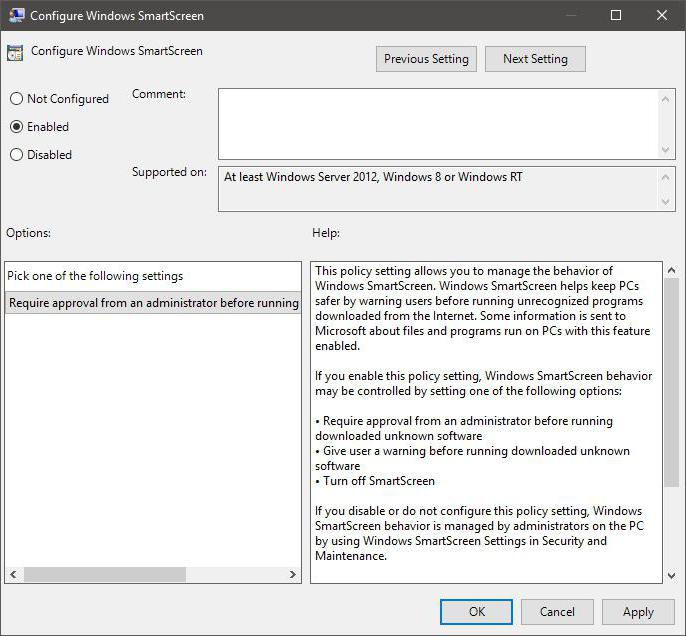Close the Configure Windows SmartScreen dialog
The image size is (686, 636).
tap(662, 15)
